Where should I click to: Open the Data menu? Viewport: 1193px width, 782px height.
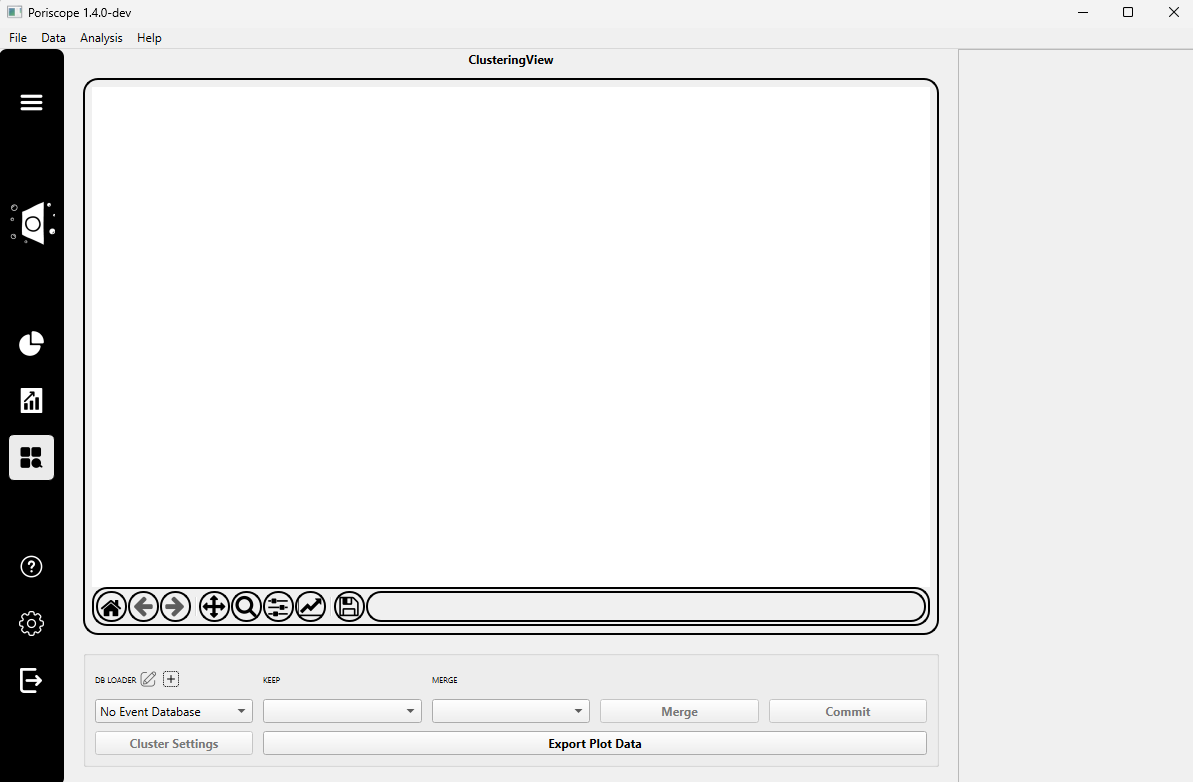53,38
